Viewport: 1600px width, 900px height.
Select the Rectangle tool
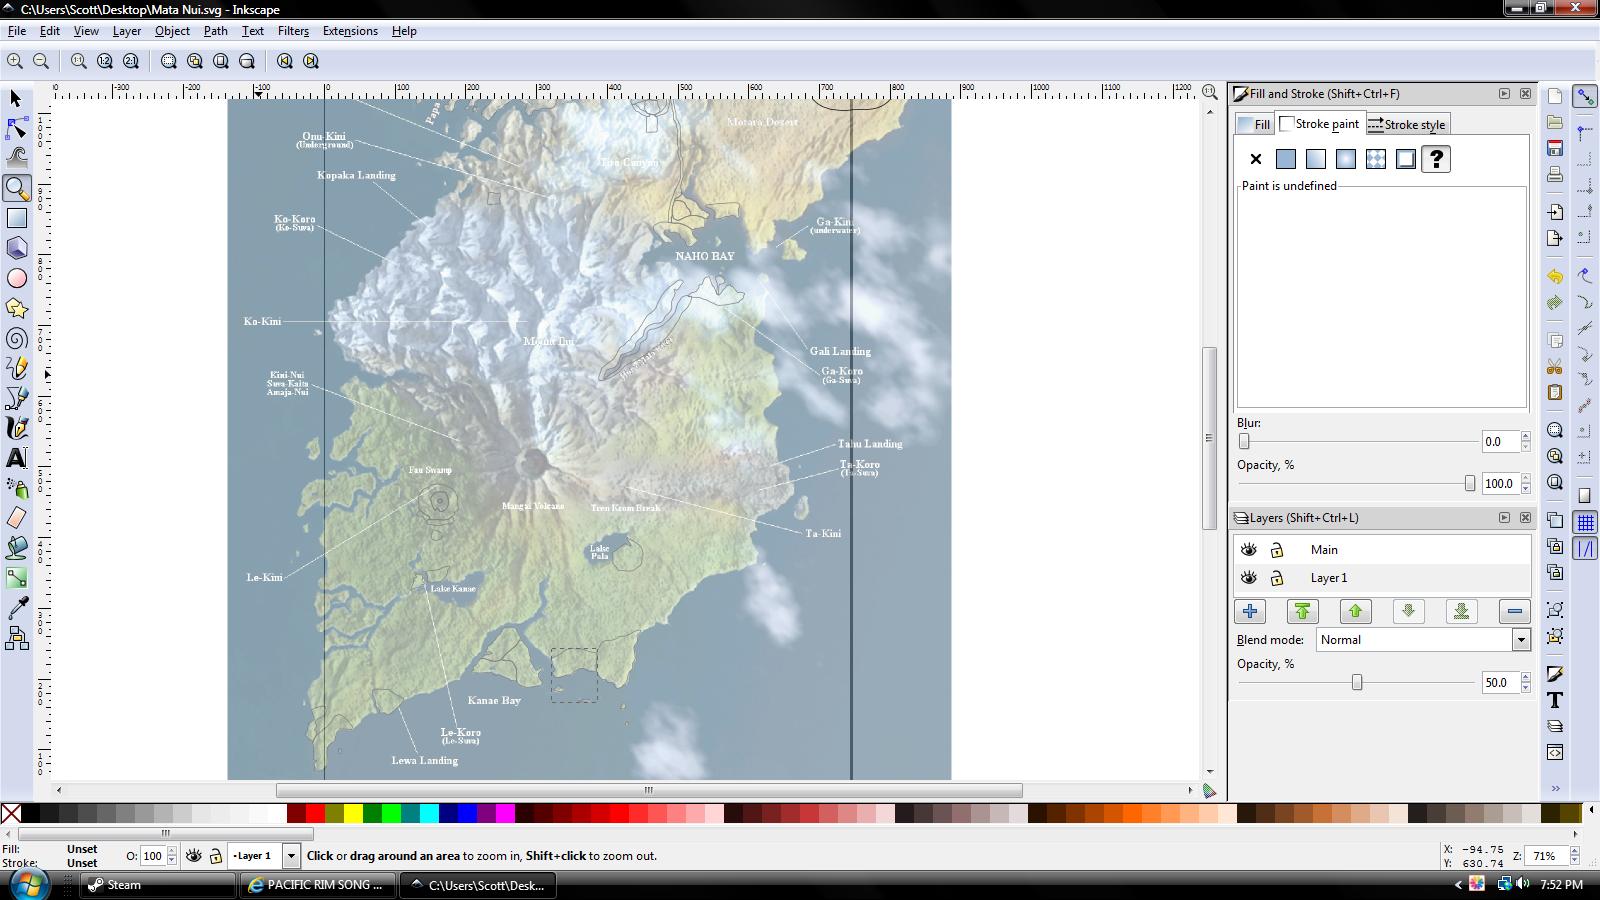click(17, 218)
